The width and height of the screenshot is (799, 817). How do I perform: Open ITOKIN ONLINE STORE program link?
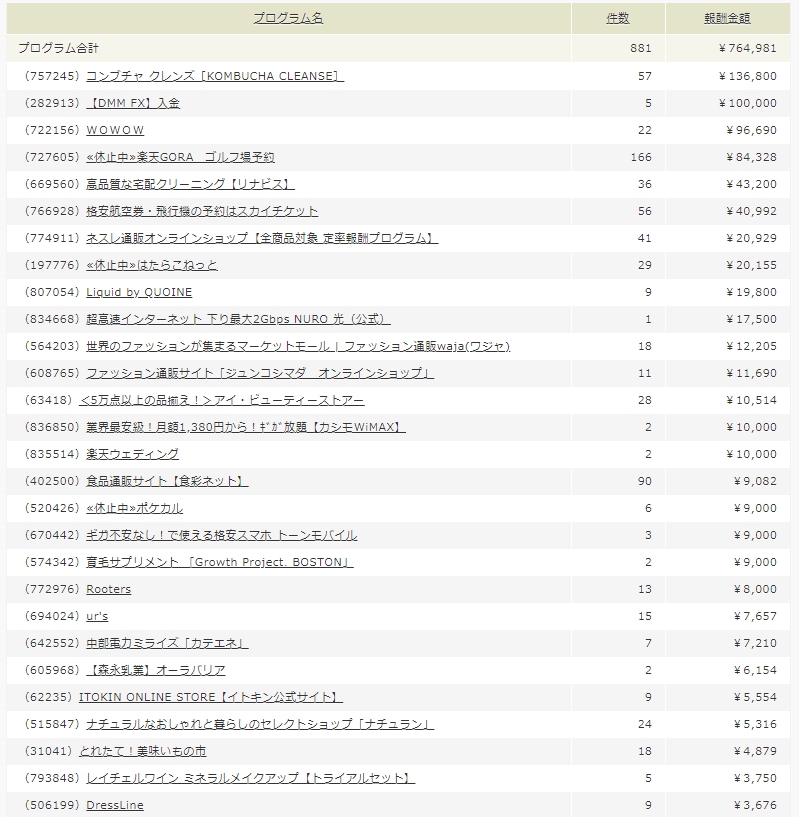tap(211, 698)
